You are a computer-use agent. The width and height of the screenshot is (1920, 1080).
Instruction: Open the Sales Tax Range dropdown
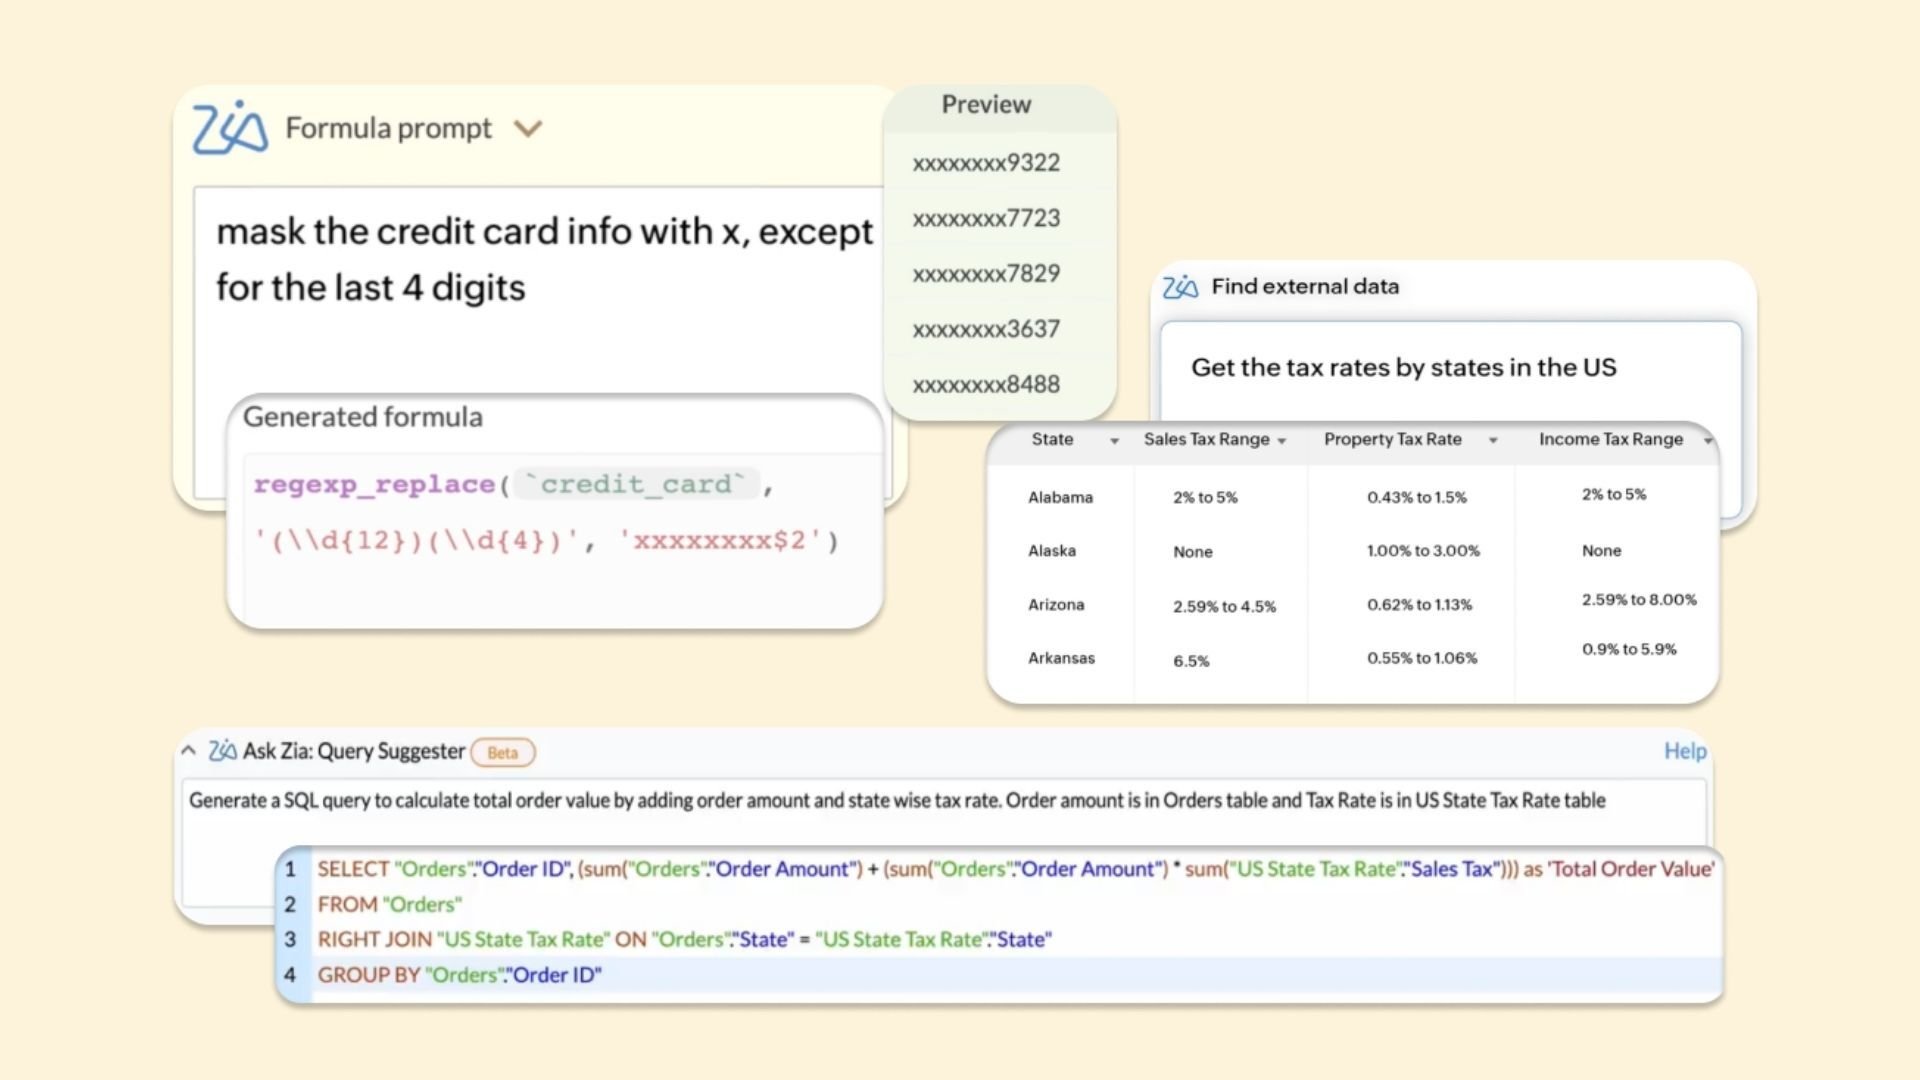[1285, 439]
